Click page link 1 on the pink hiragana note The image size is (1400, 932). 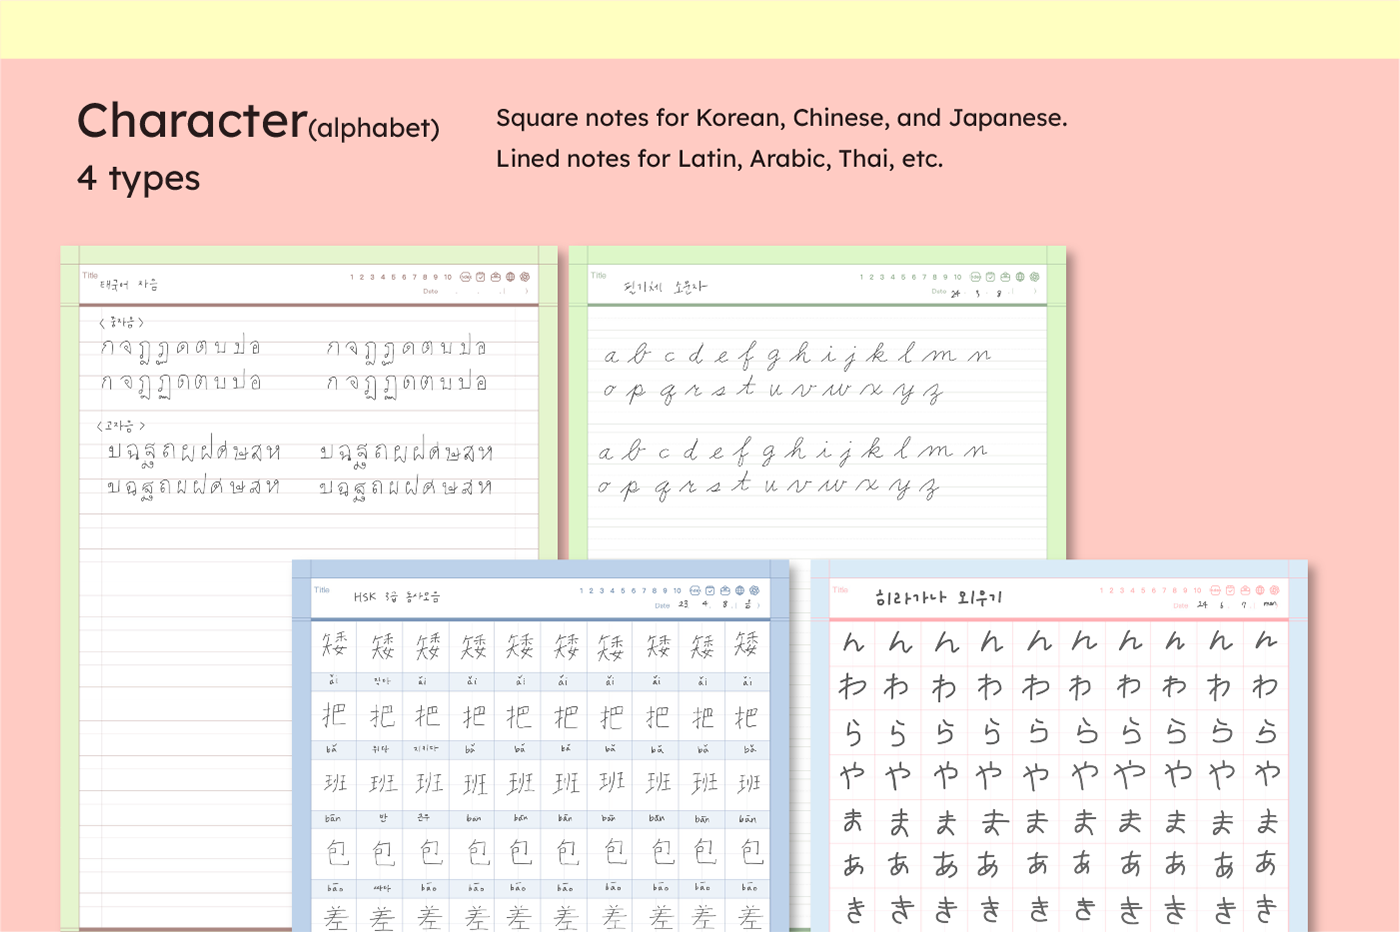pos(1102,590)
